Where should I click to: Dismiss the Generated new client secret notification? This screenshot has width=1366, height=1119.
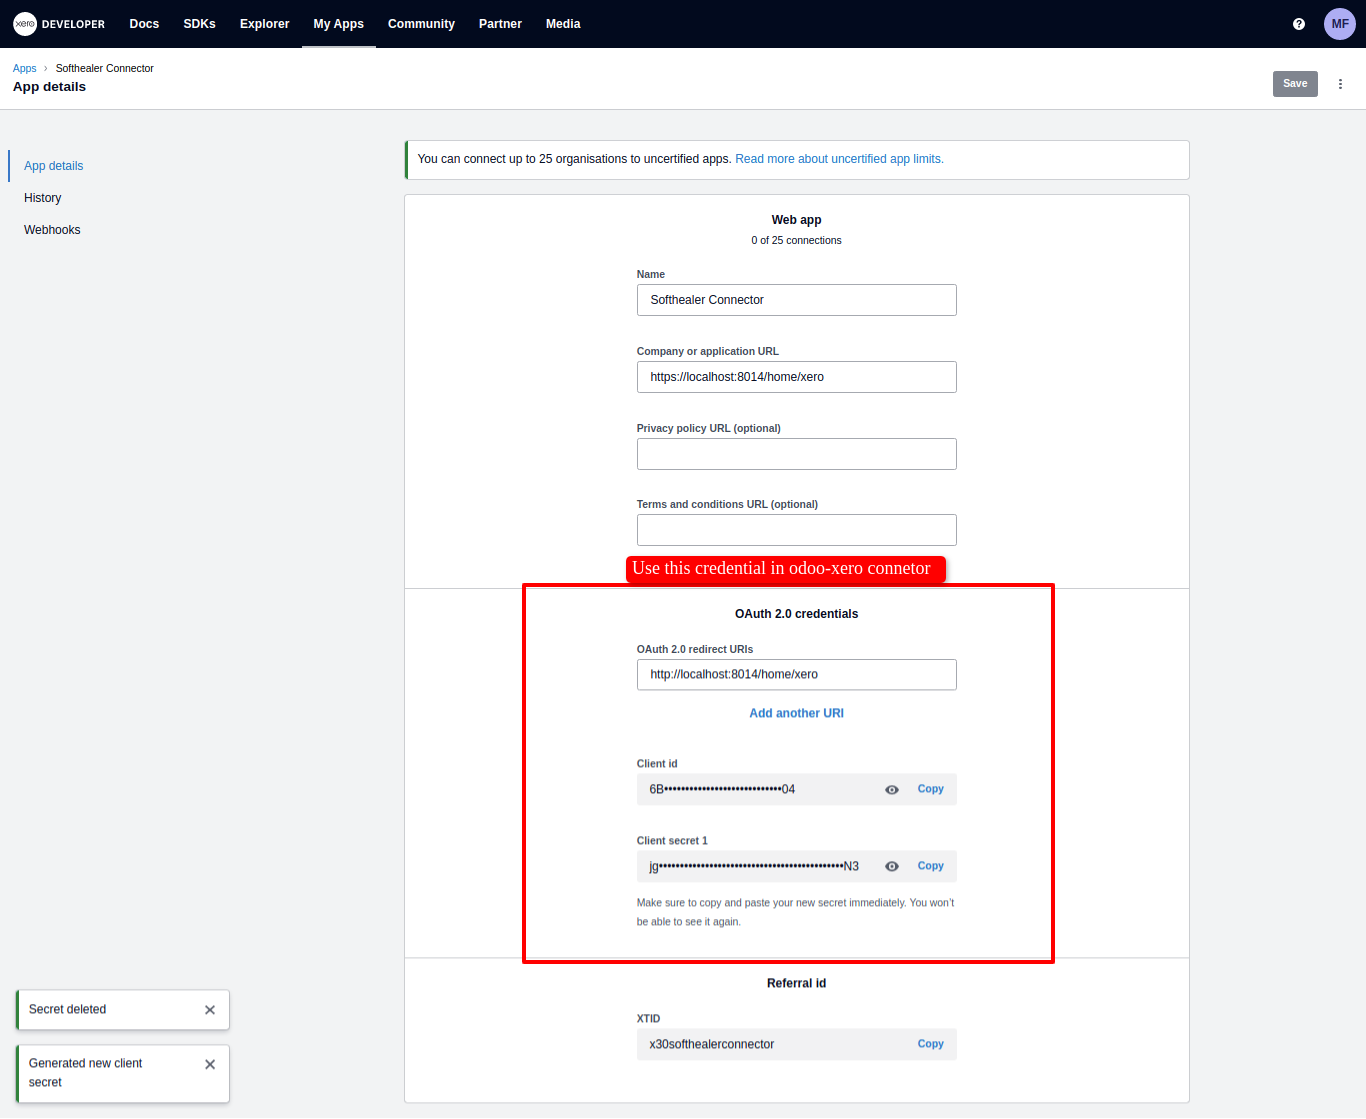[x=210, y=1065]
